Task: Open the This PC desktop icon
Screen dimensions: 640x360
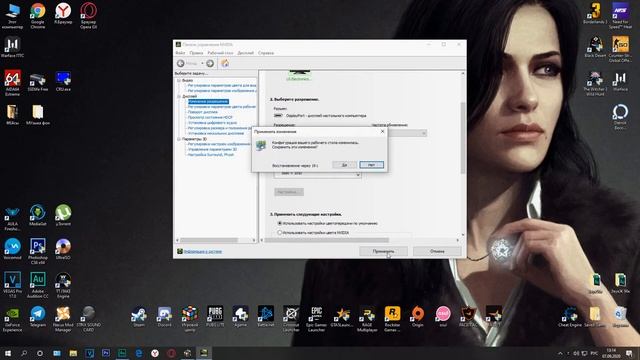Action: pyautogui.click(x=12, y=16)
